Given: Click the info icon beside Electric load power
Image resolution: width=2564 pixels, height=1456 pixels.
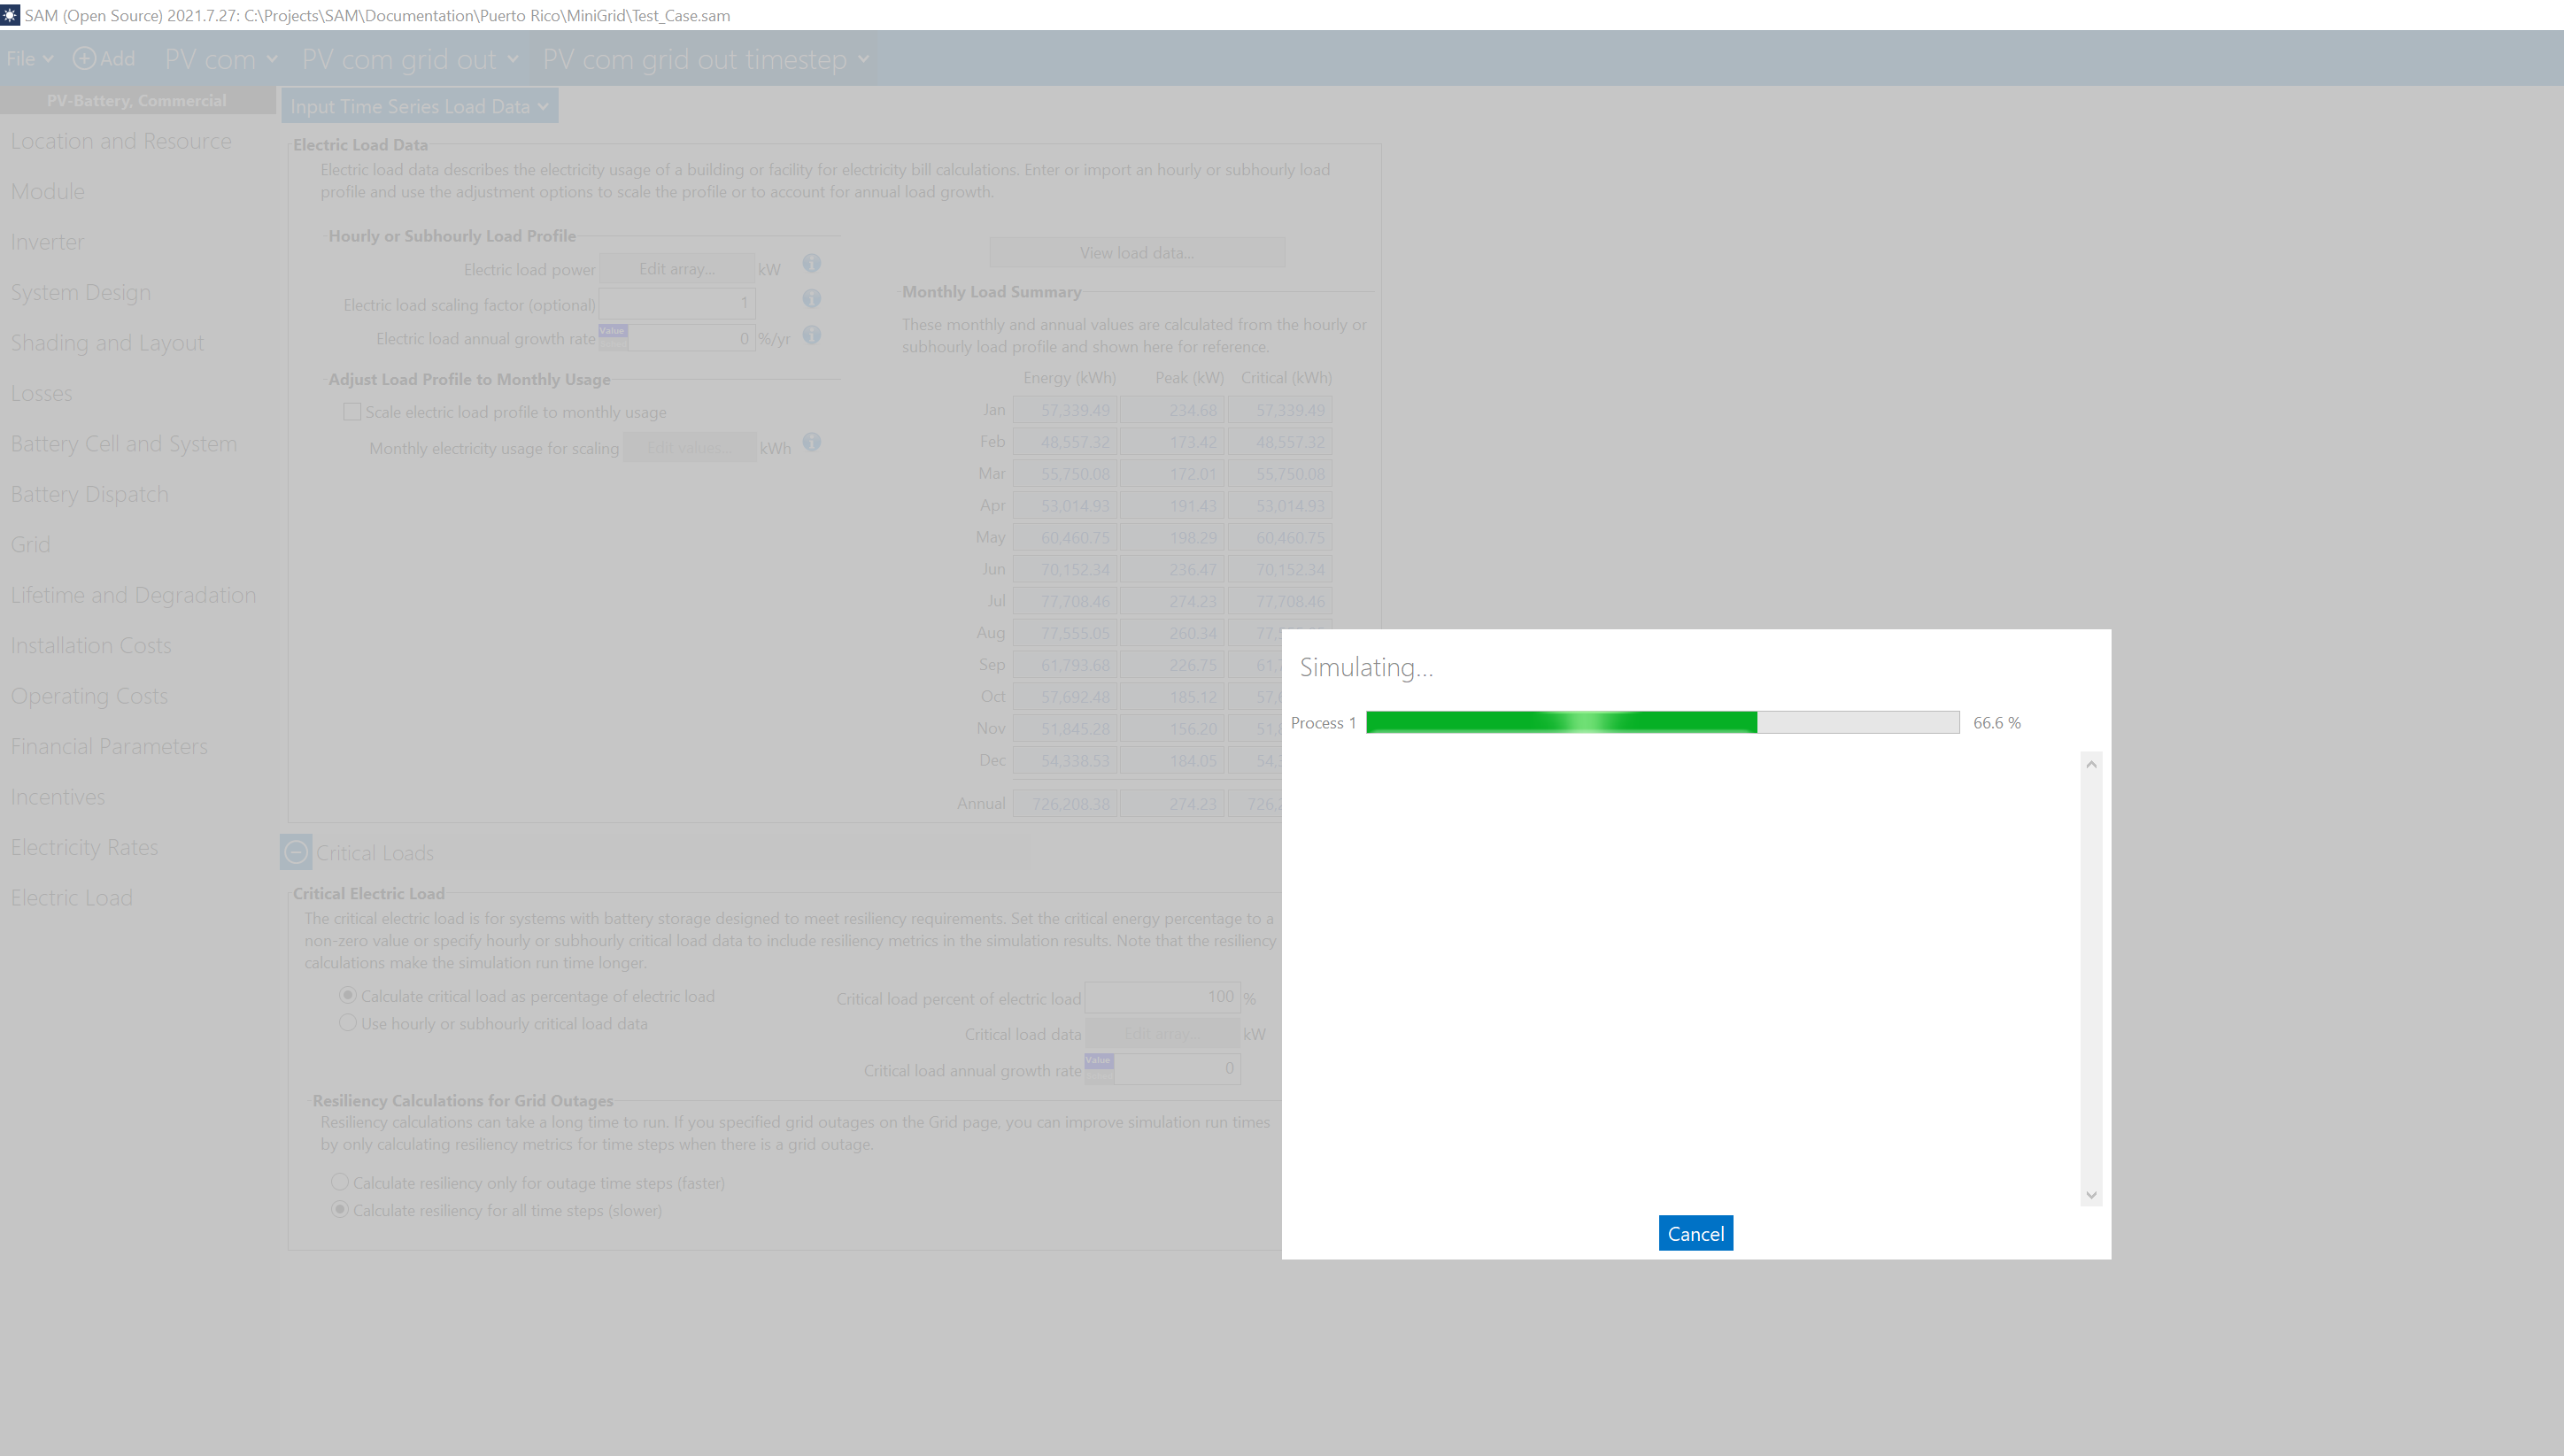Looking at the screenshot, I should (811, 263).
